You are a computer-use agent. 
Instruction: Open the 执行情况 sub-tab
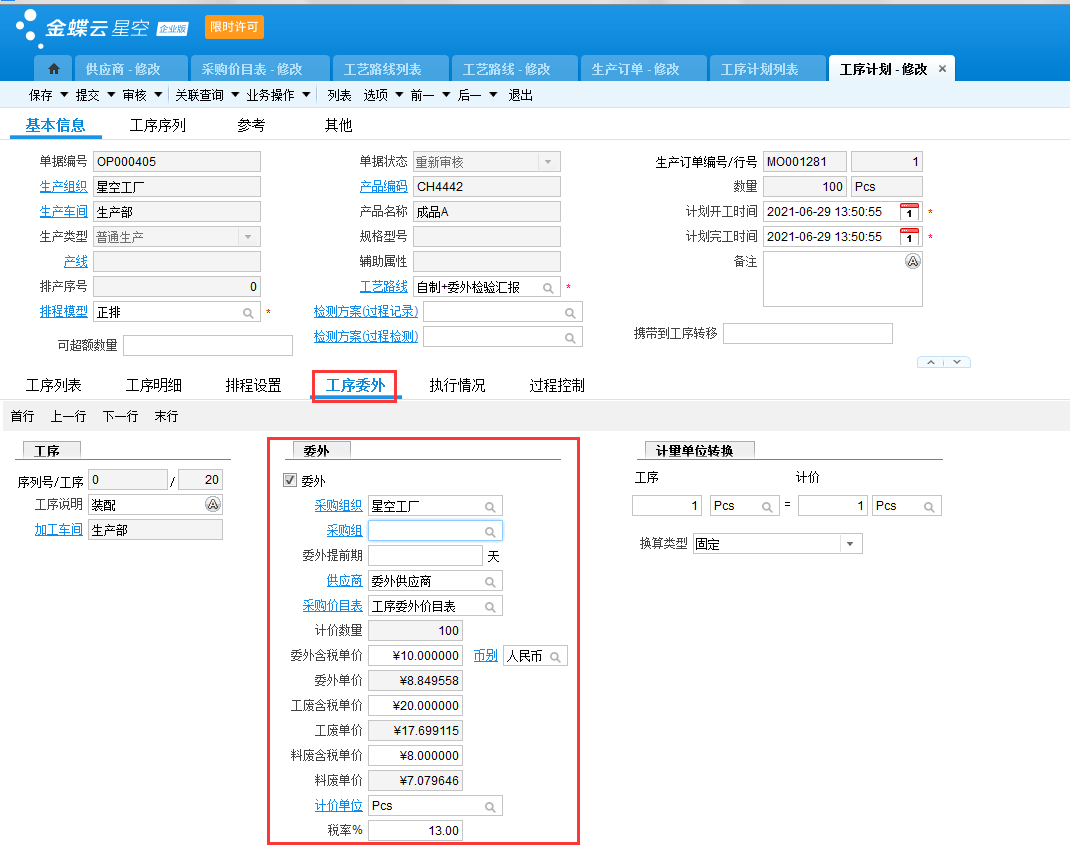click(457, 385)
